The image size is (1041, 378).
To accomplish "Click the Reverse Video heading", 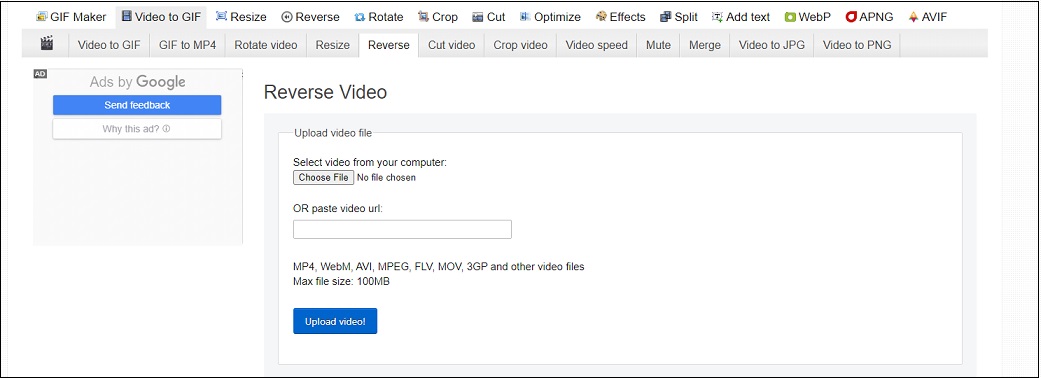I will click(x=325, y=92).
